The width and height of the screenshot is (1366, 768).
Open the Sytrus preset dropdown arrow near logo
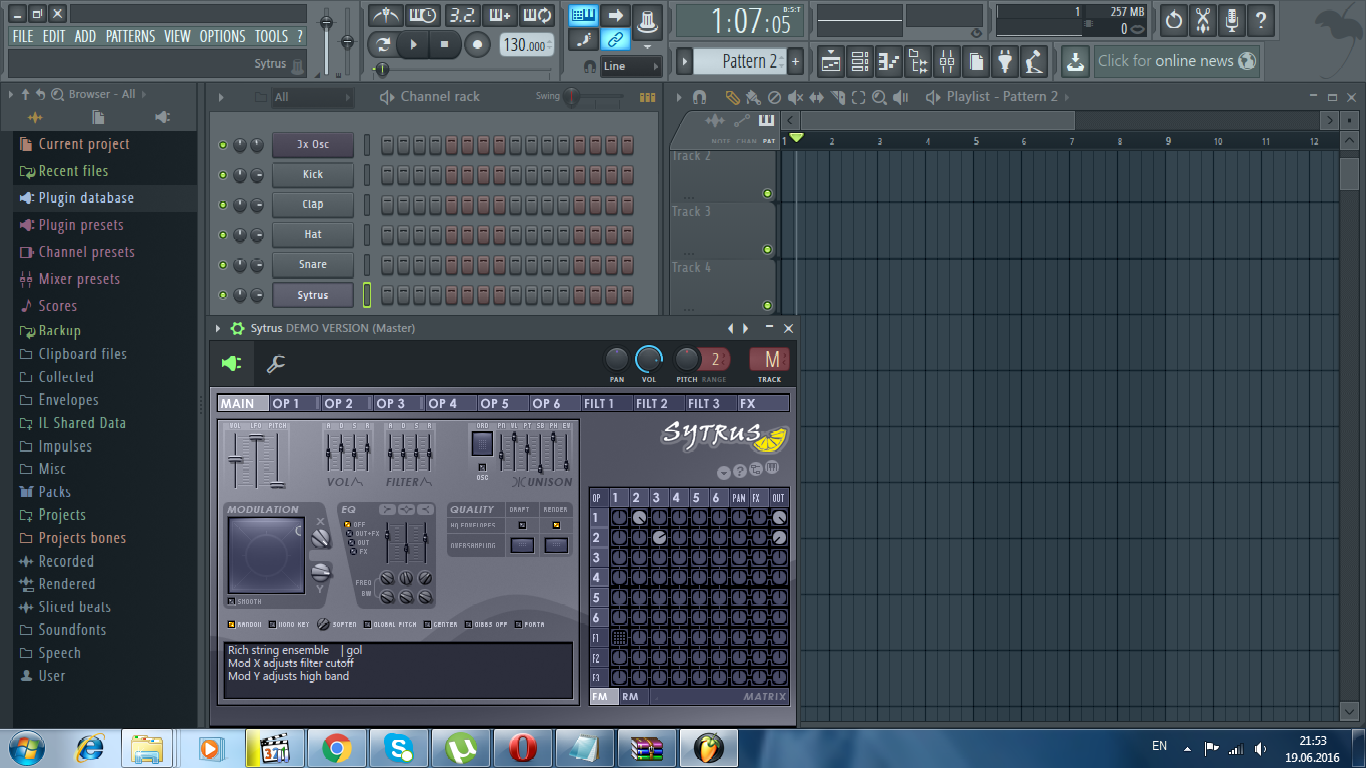click(724, 472)
